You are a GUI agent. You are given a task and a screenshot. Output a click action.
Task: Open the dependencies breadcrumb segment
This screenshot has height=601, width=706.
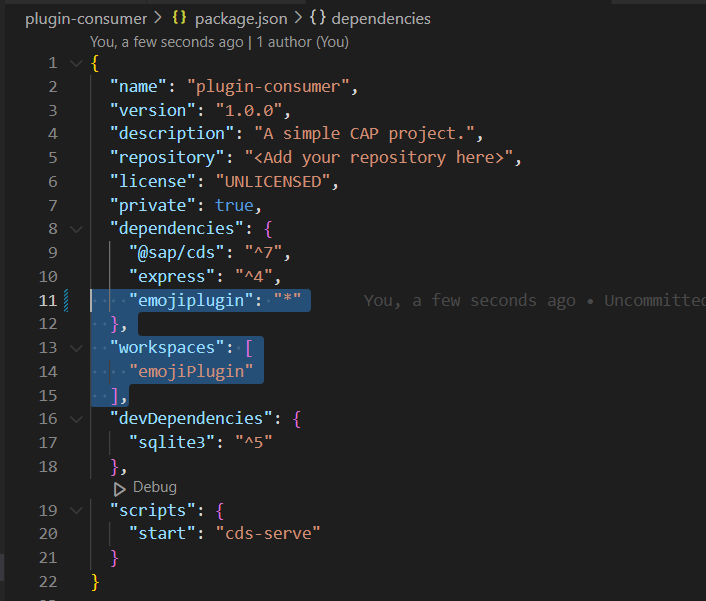(381, 19)
